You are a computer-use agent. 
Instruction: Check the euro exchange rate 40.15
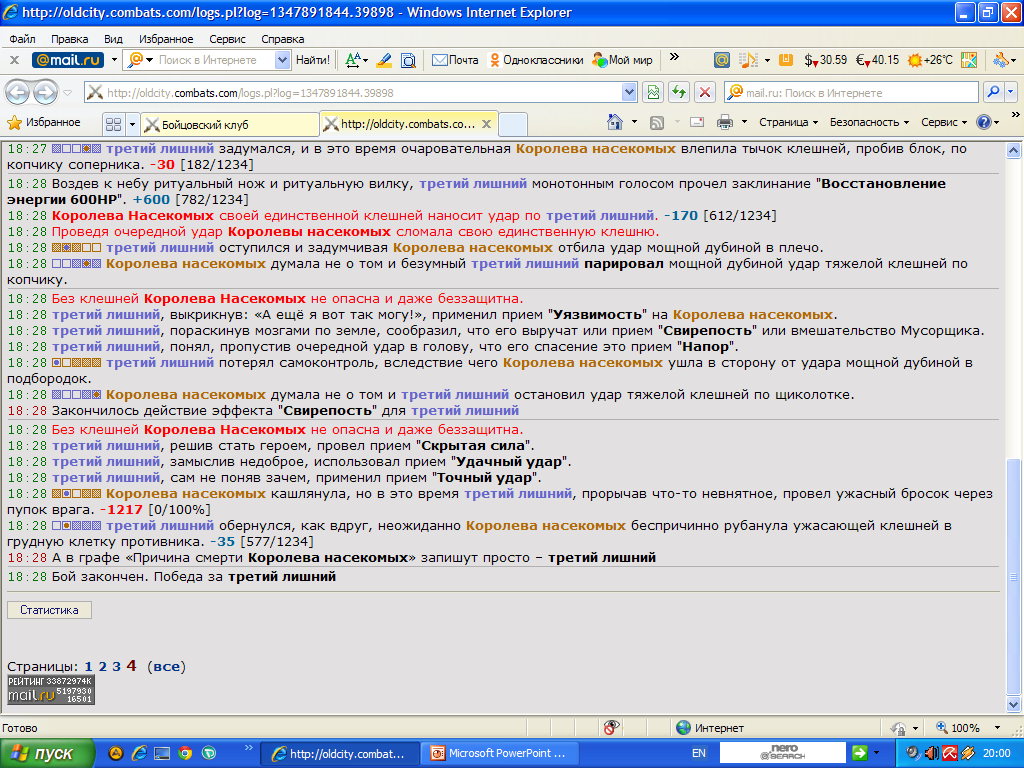877,60
